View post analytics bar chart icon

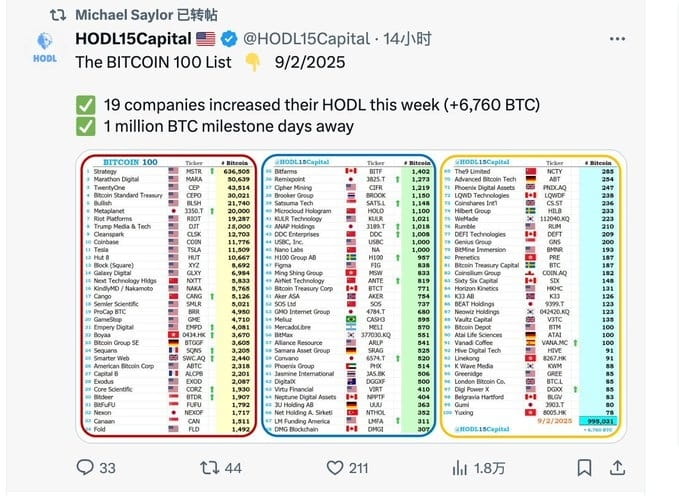tap(459, 468)
